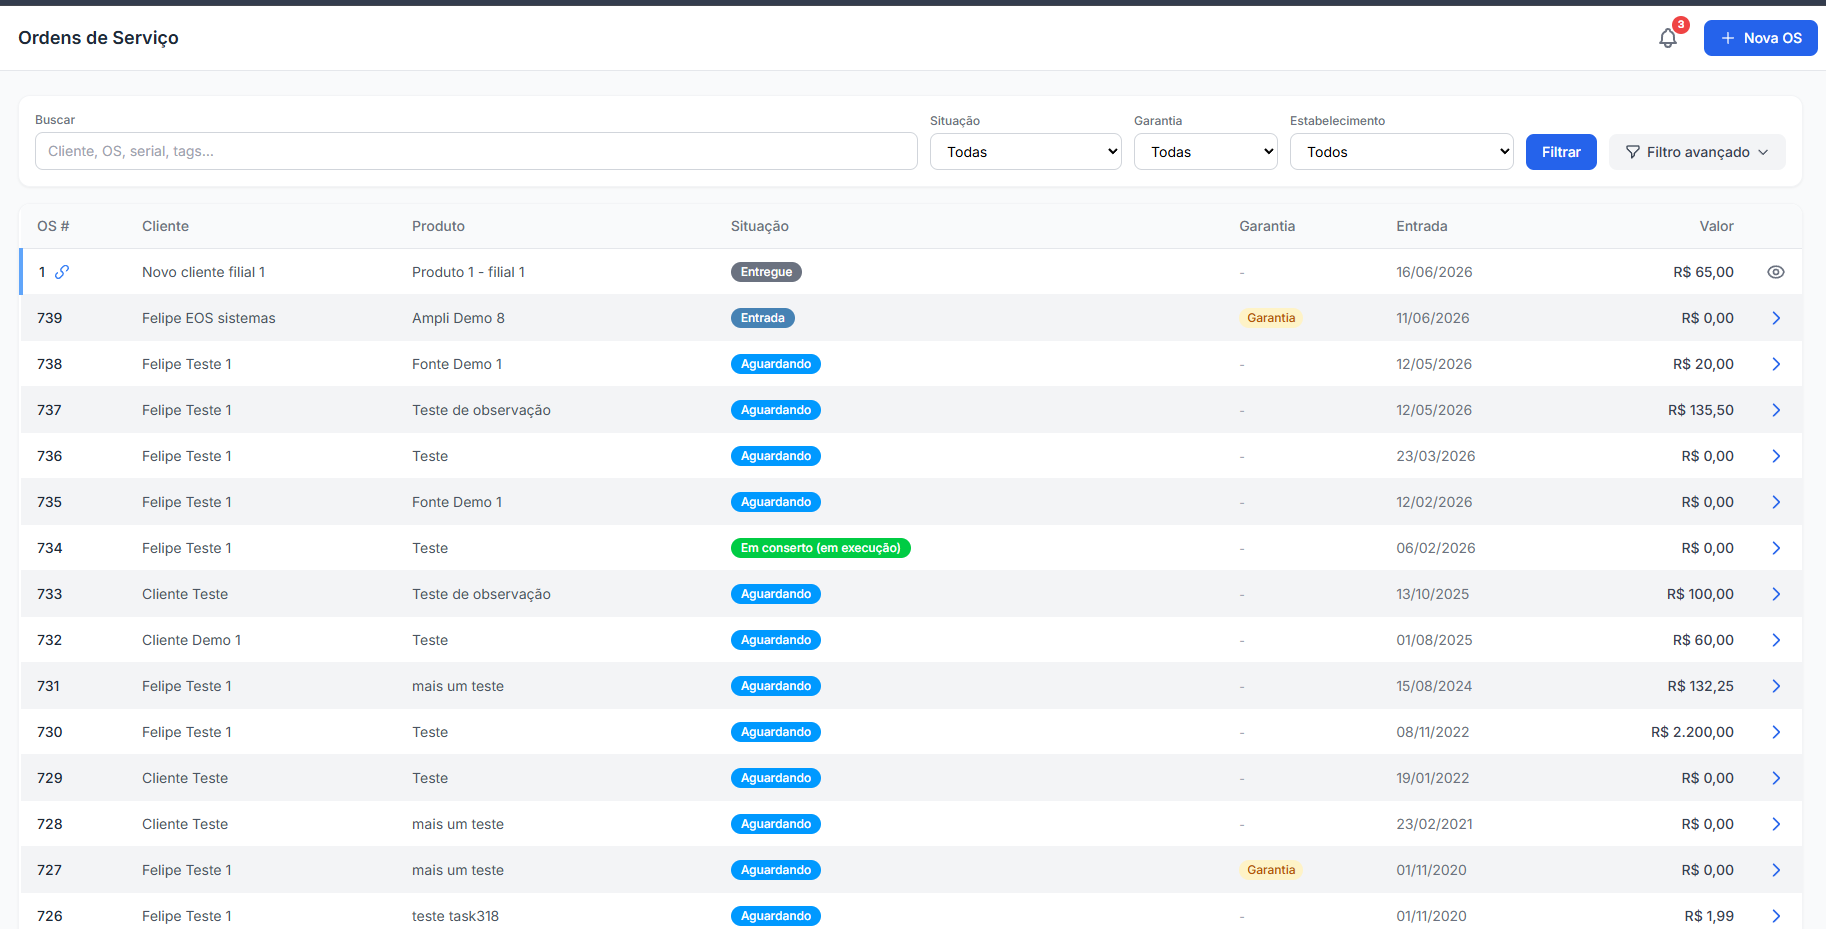Image resolution: width=1826 pixels, height=929 pixels.
Task: Open the Filtro avançado expander
Action: [1697, 152]
